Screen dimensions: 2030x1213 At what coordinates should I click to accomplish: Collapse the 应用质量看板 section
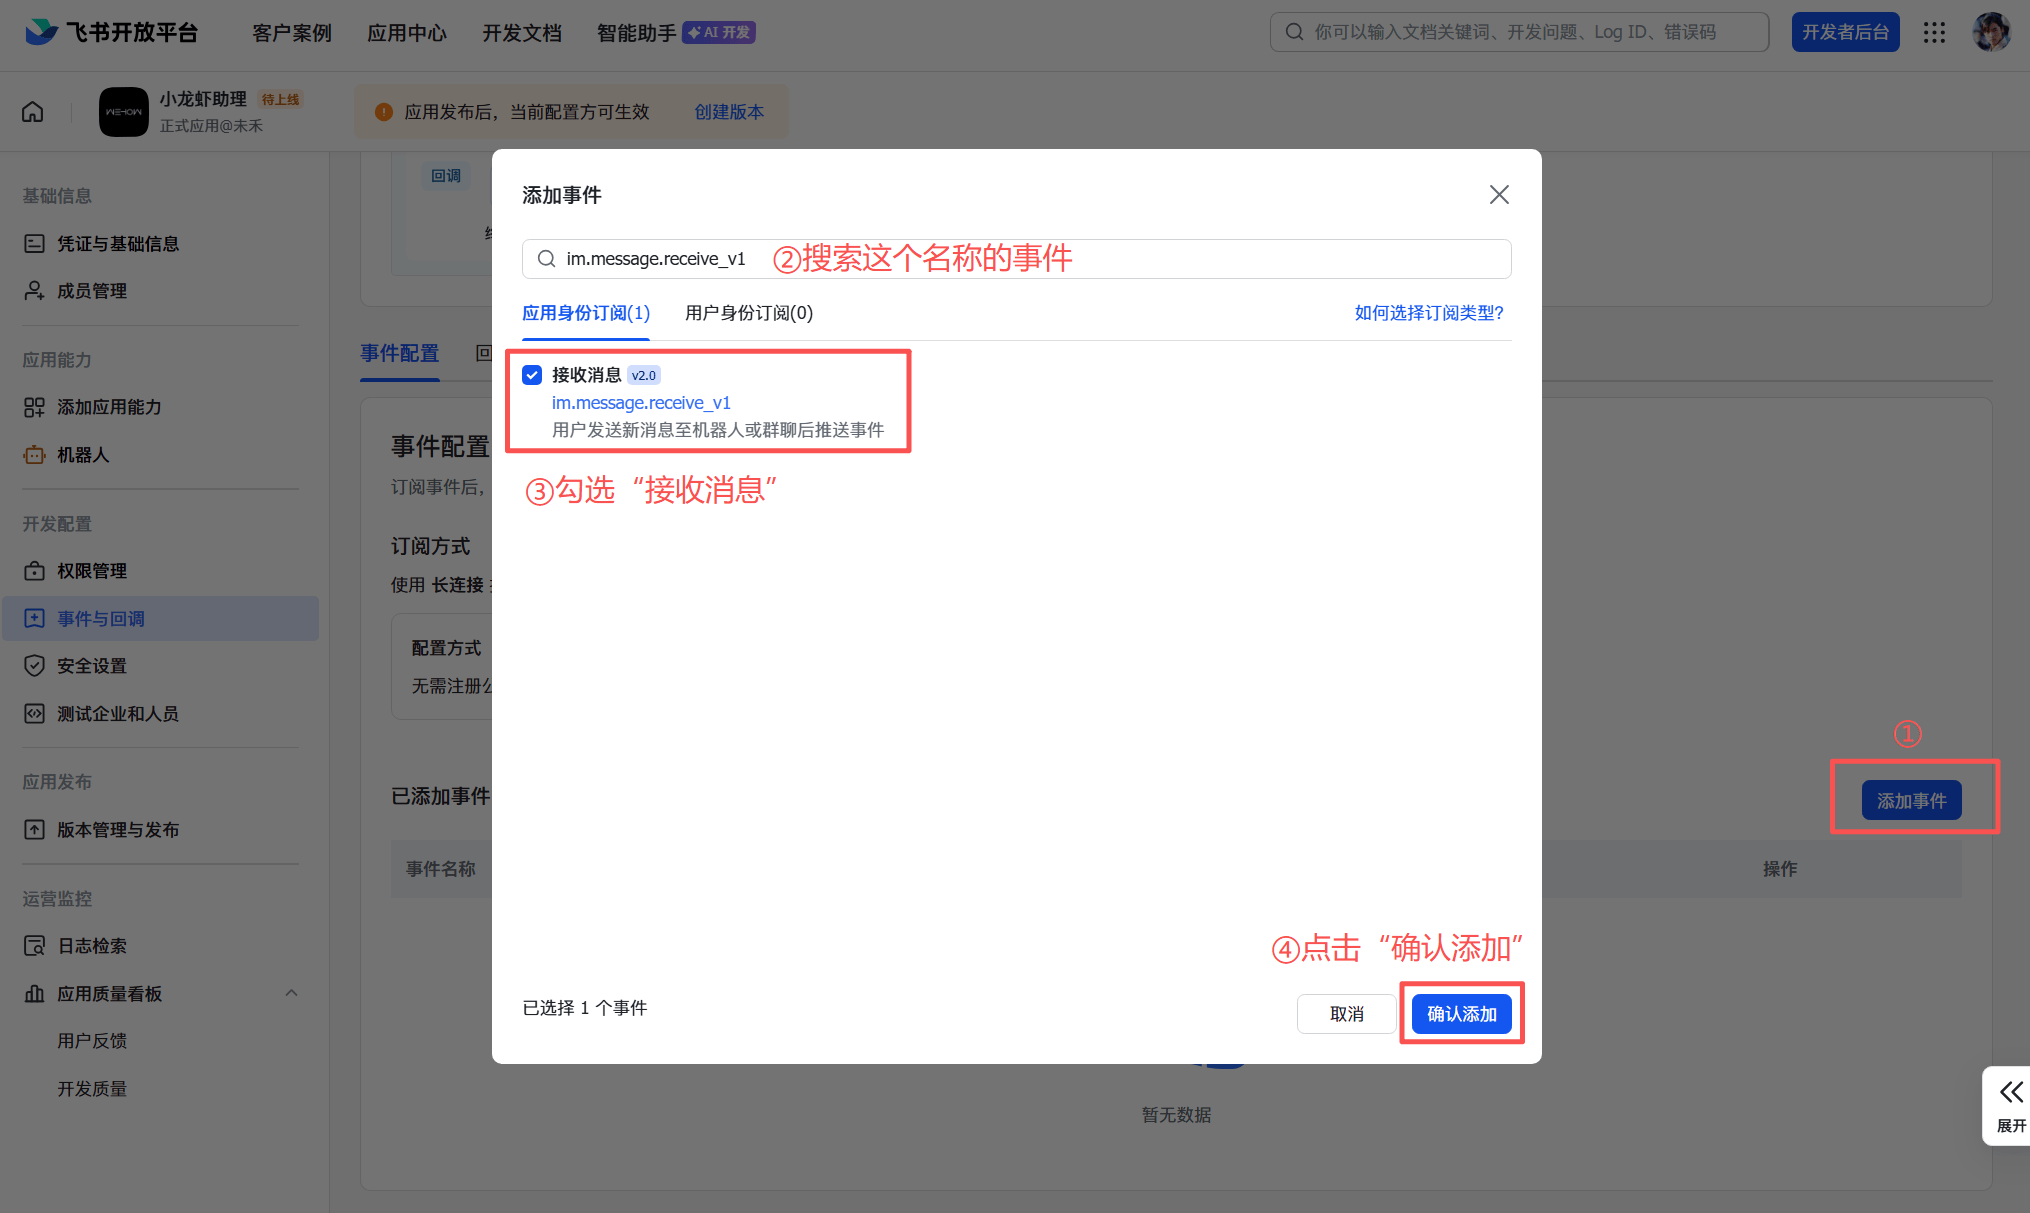point(291,993)
